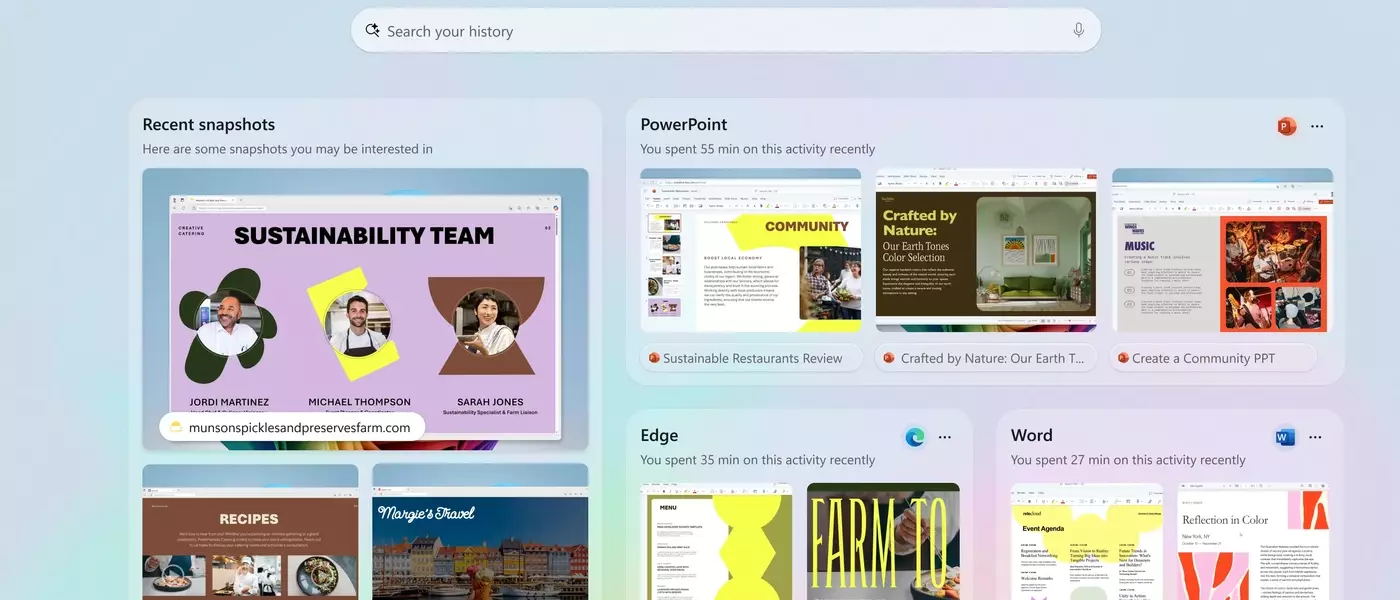Click the site icon on munsonspickles chip
The height and width of the screenshot is (600, 1400).
176,427
